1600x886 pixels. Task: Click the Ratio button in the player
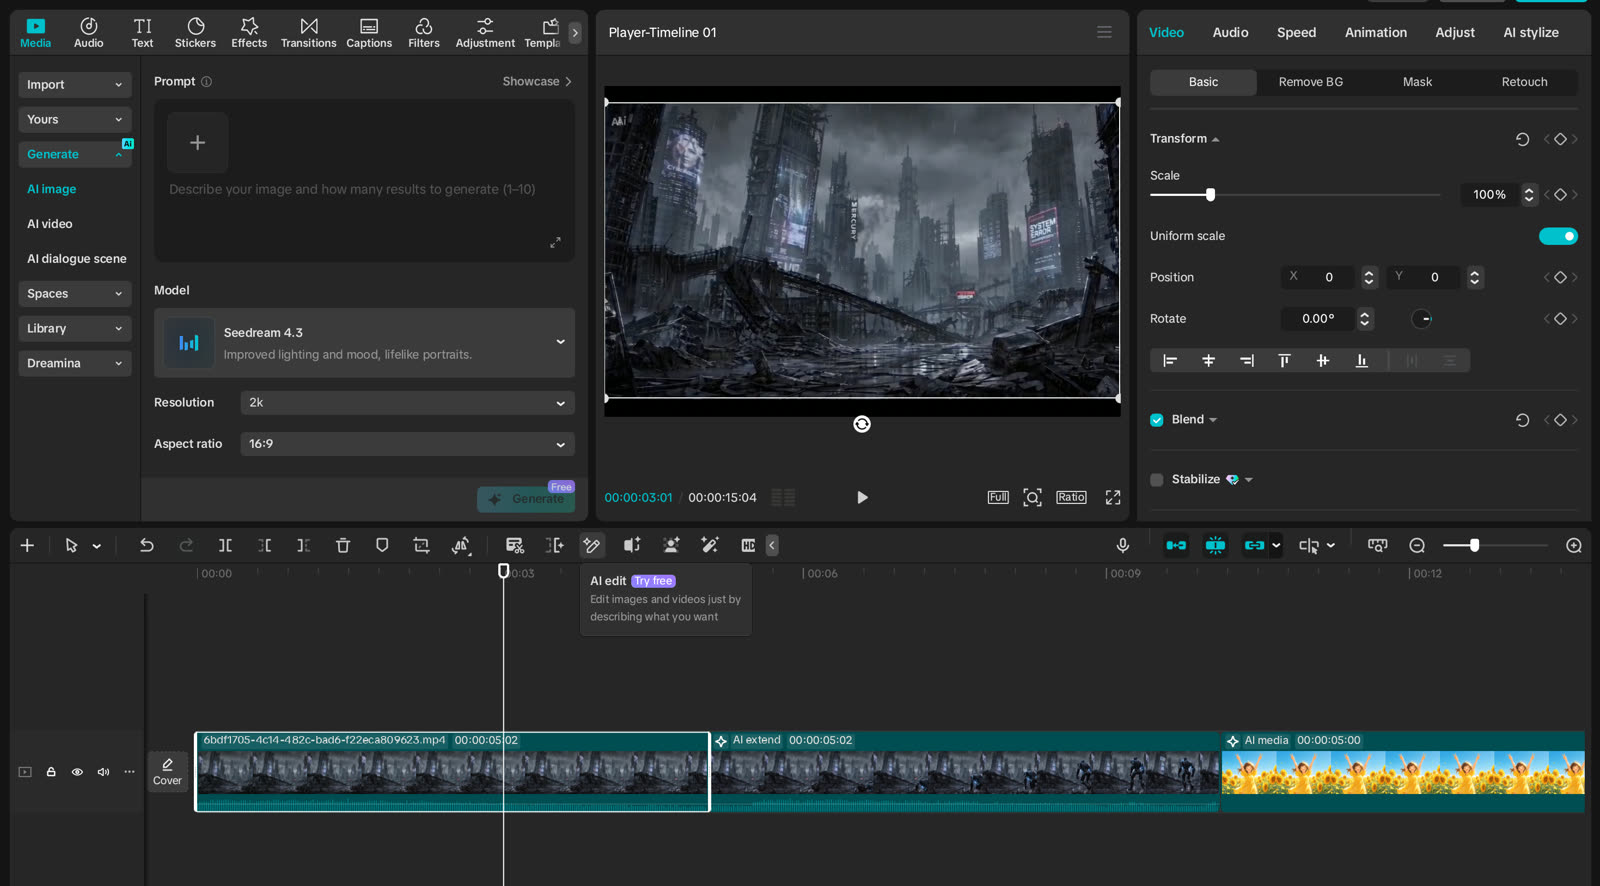pyautogui.click(x=1071, y=497)
